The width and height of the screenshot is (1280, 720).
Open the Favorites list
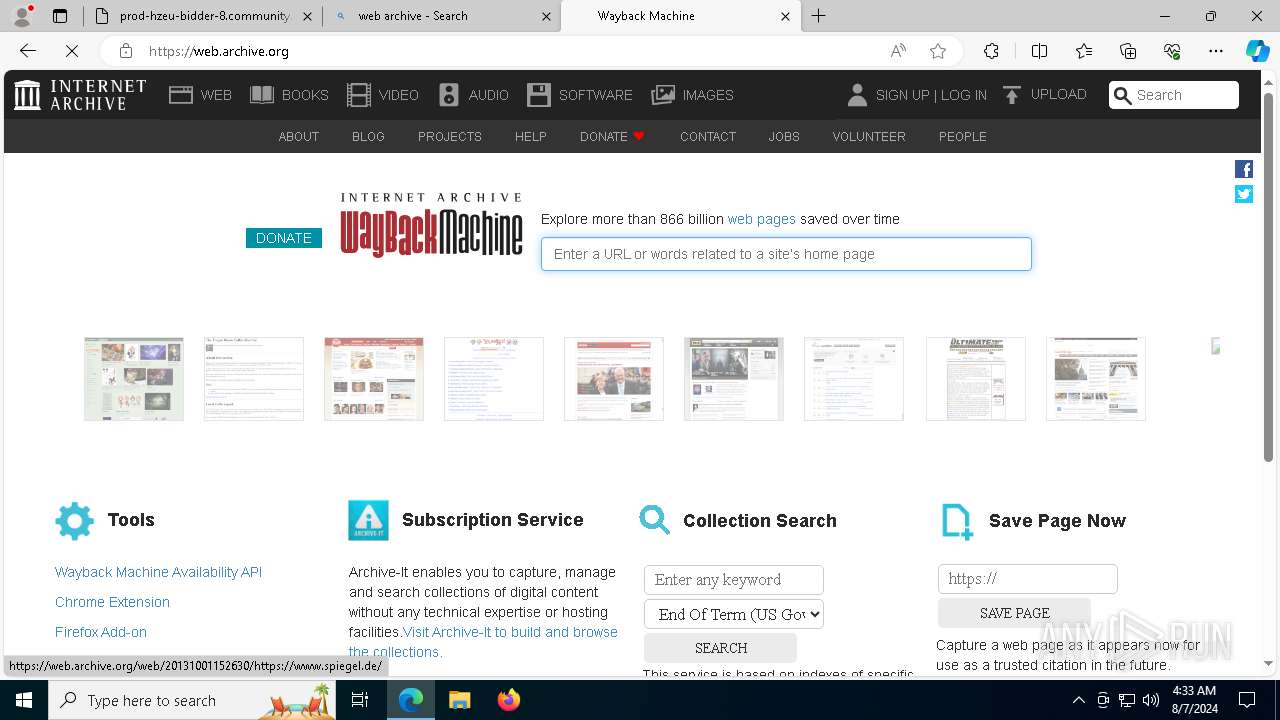point(1084,51)
